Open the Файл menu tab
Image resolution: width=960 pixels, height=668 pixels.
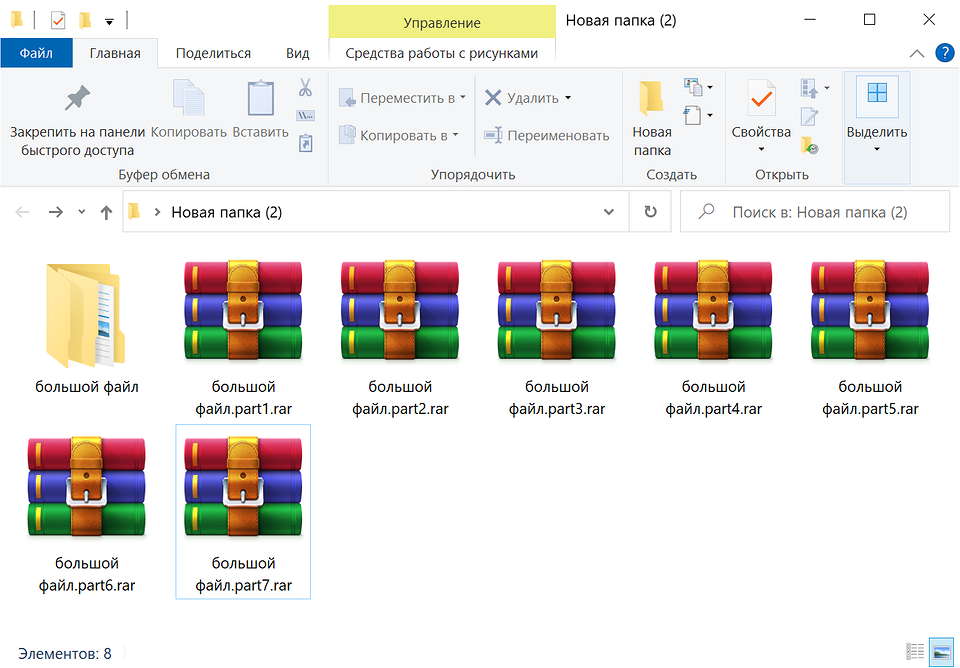click(x=36, y=53)
